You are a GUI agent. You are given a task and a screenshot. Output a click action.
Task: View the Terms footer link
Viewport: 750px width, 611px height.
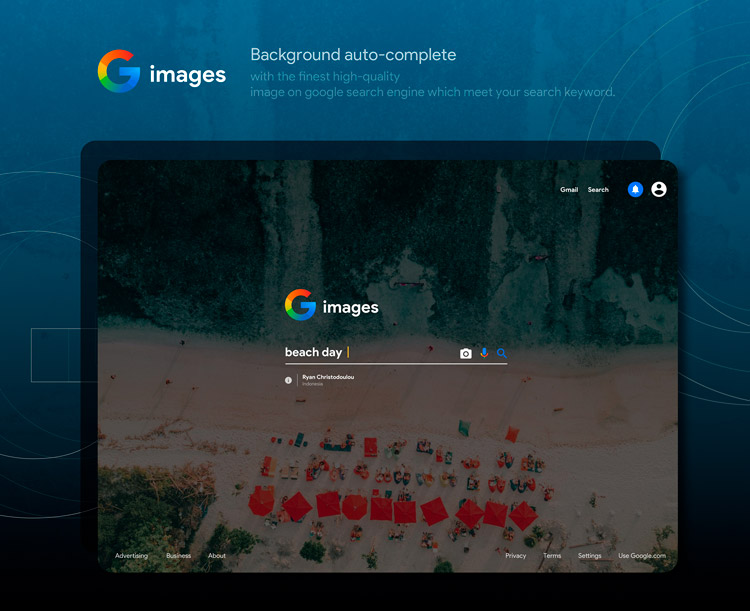(x=552, y=556)
